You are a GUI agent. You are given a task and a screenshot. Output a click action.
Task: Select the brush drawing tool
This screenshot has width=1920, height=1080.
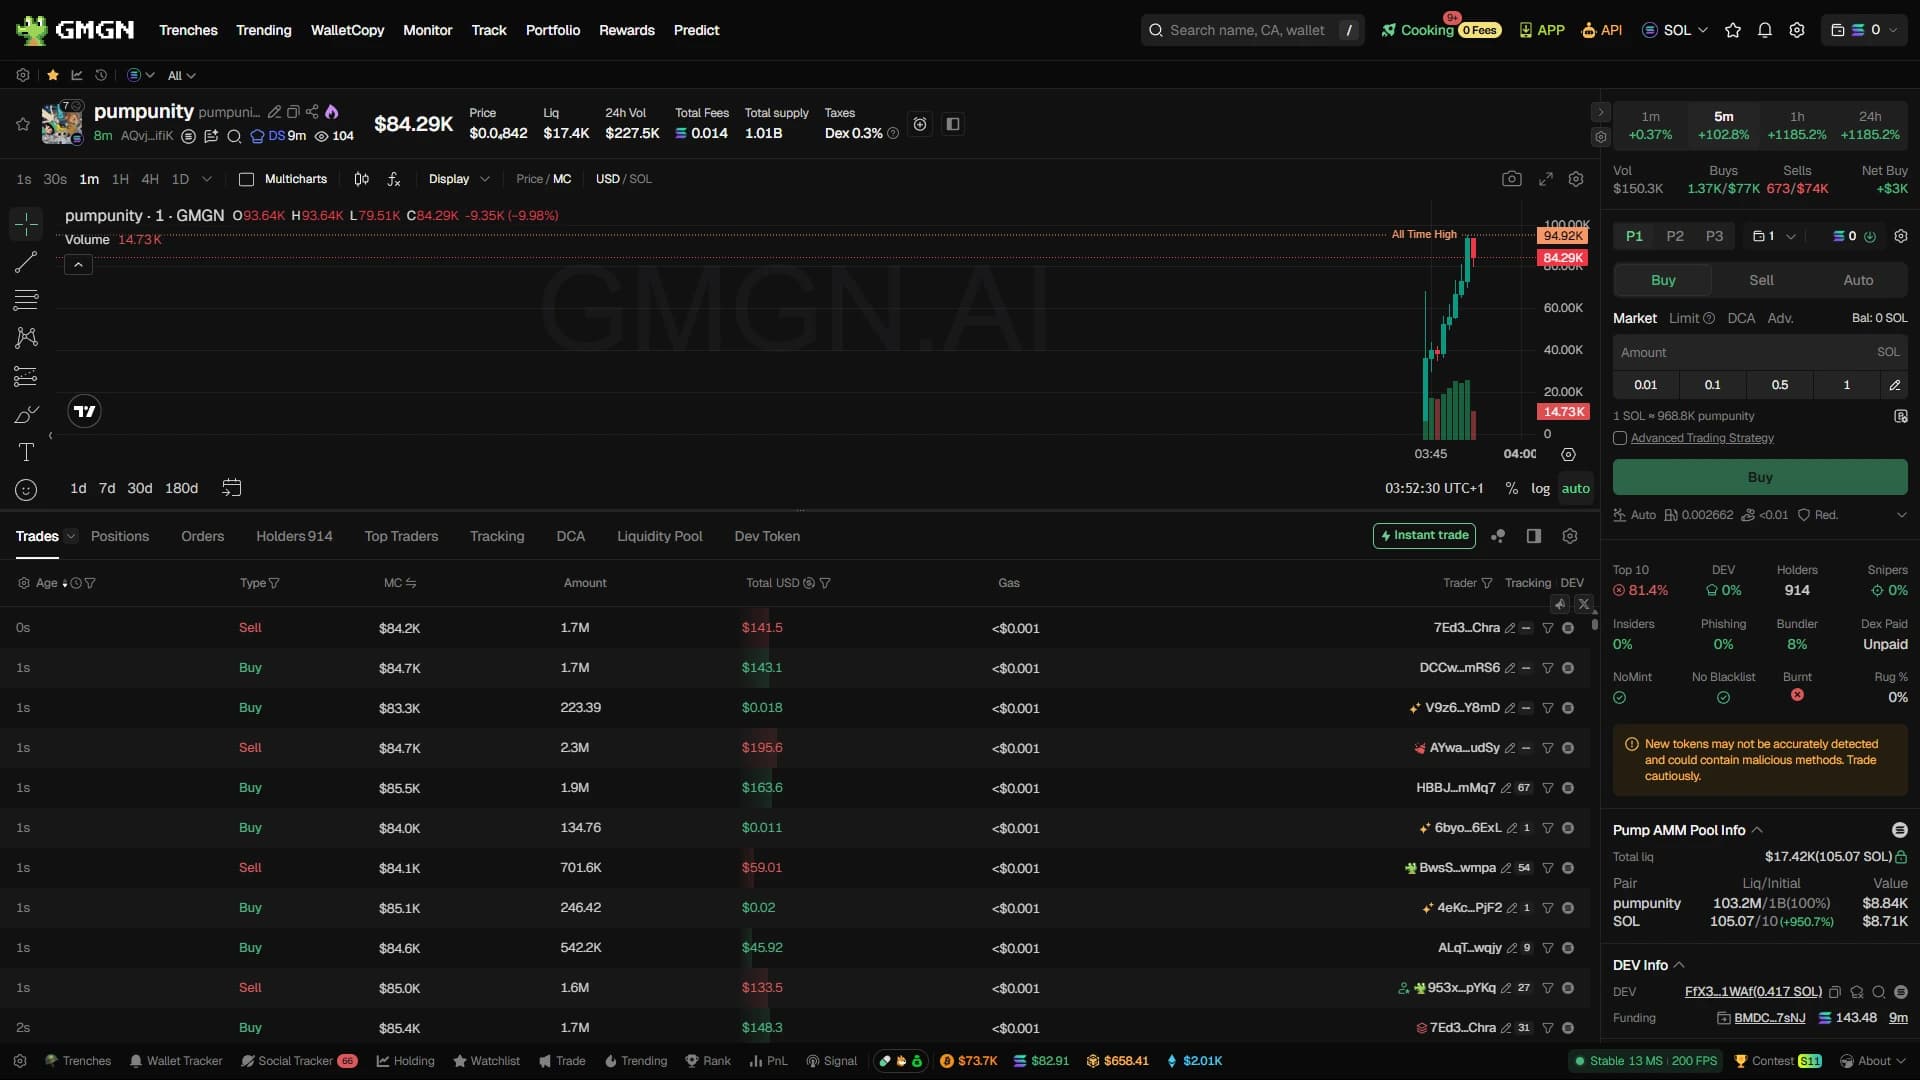point(26,414)
